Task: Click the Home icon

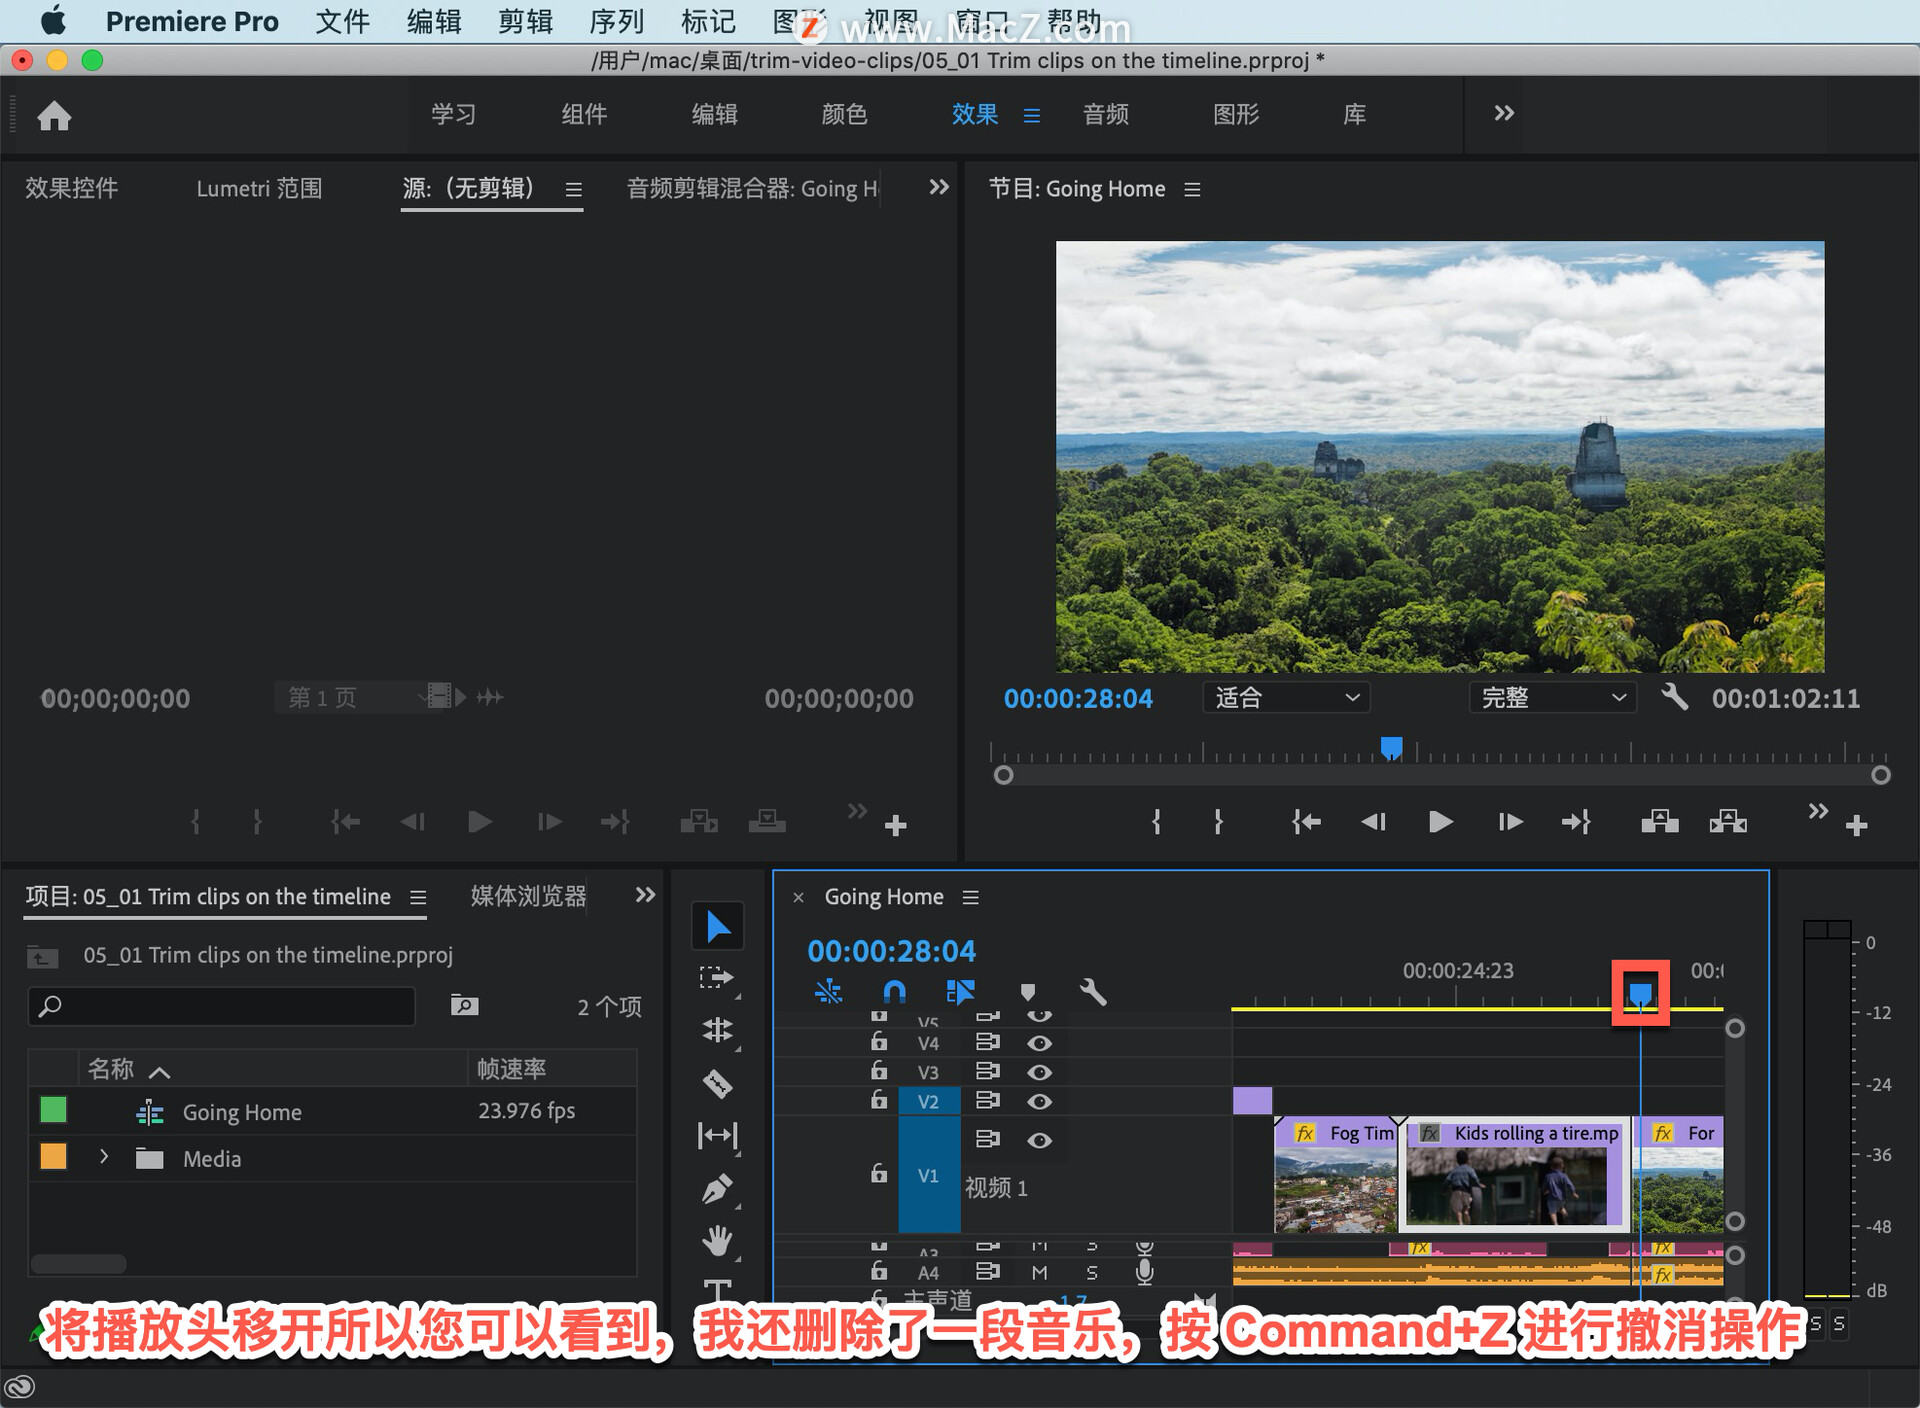Action: tap(54, 116)
